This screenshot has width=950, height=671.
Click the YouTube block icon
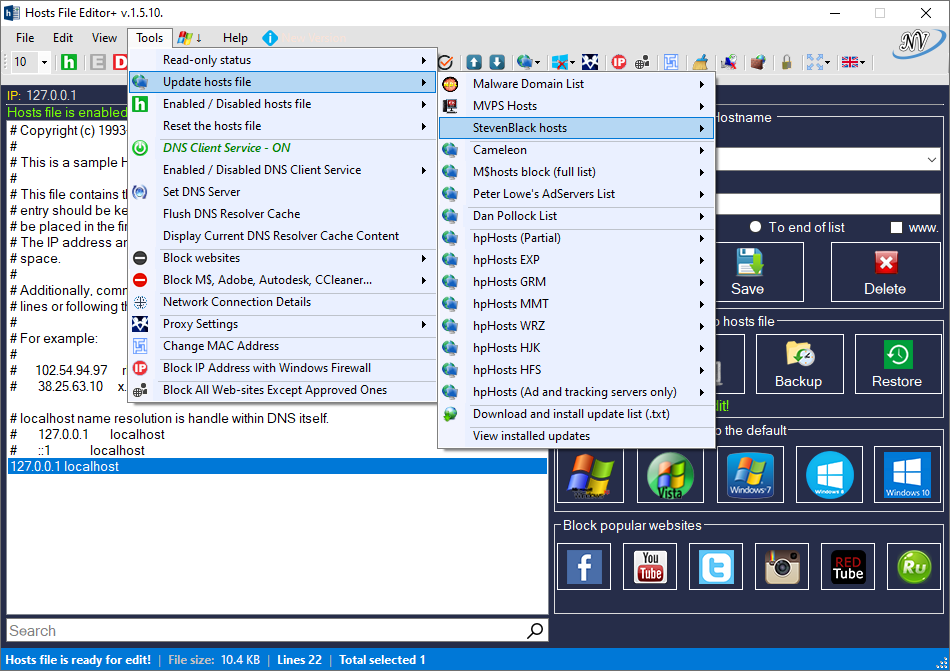pos(650,566)
